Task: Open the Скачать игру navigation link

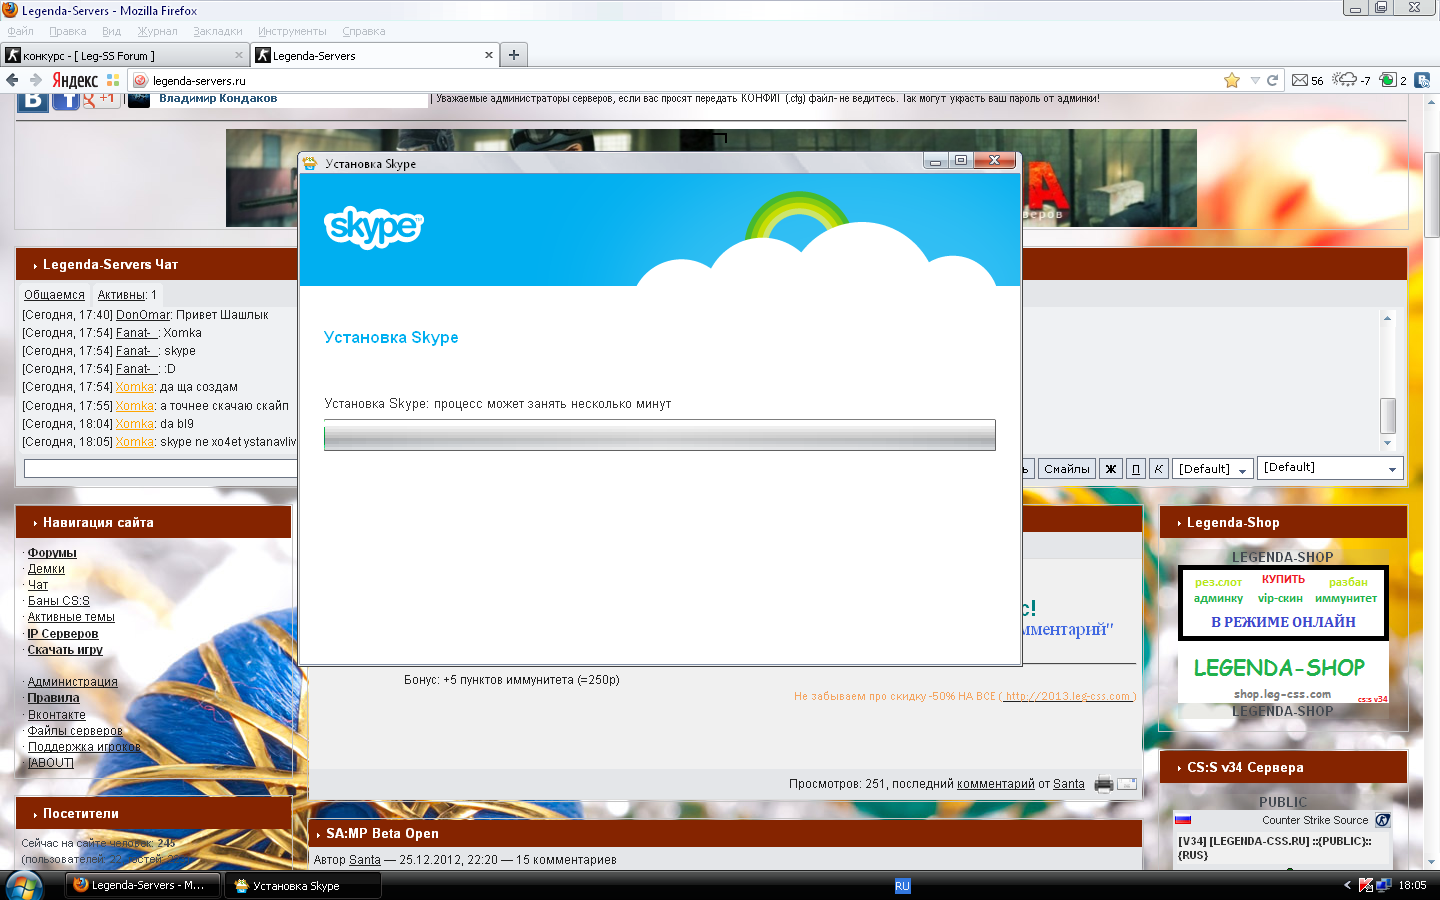Action: [65, 650]
